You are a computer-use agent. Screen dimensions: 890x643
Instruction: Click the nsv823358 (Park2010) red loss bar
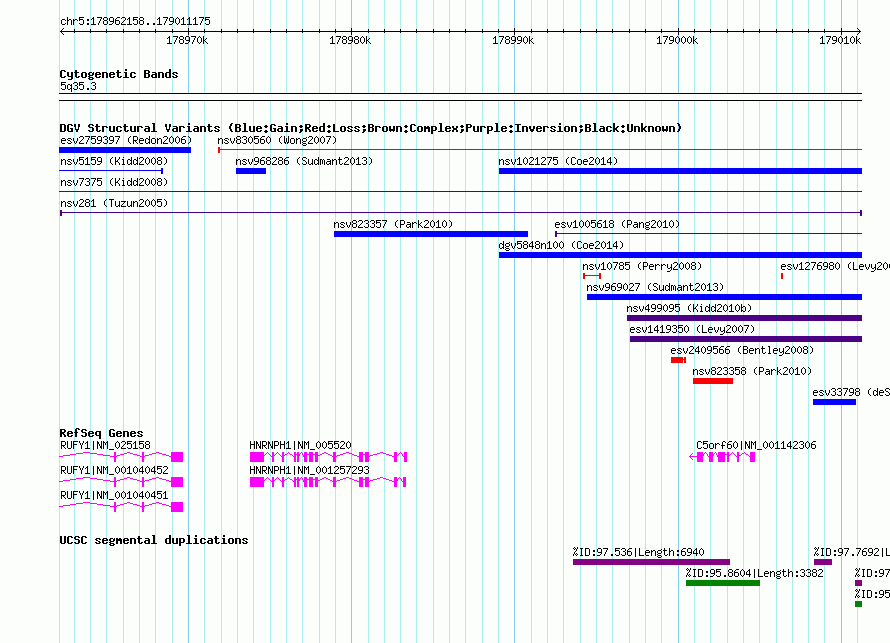[713, 381]
